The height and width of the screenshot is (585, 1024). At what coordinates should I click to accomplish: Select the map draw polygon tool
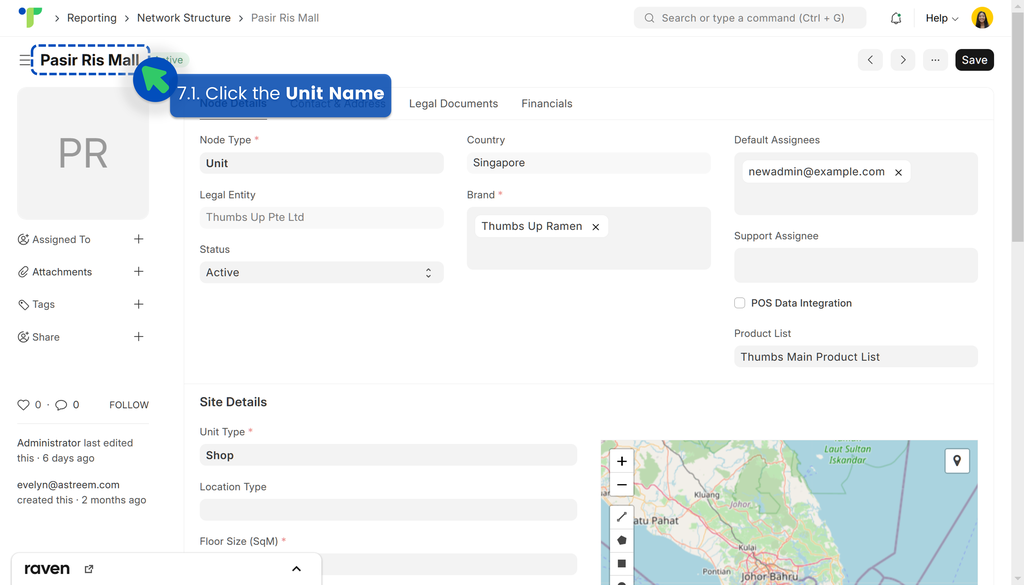coord(622,540)
